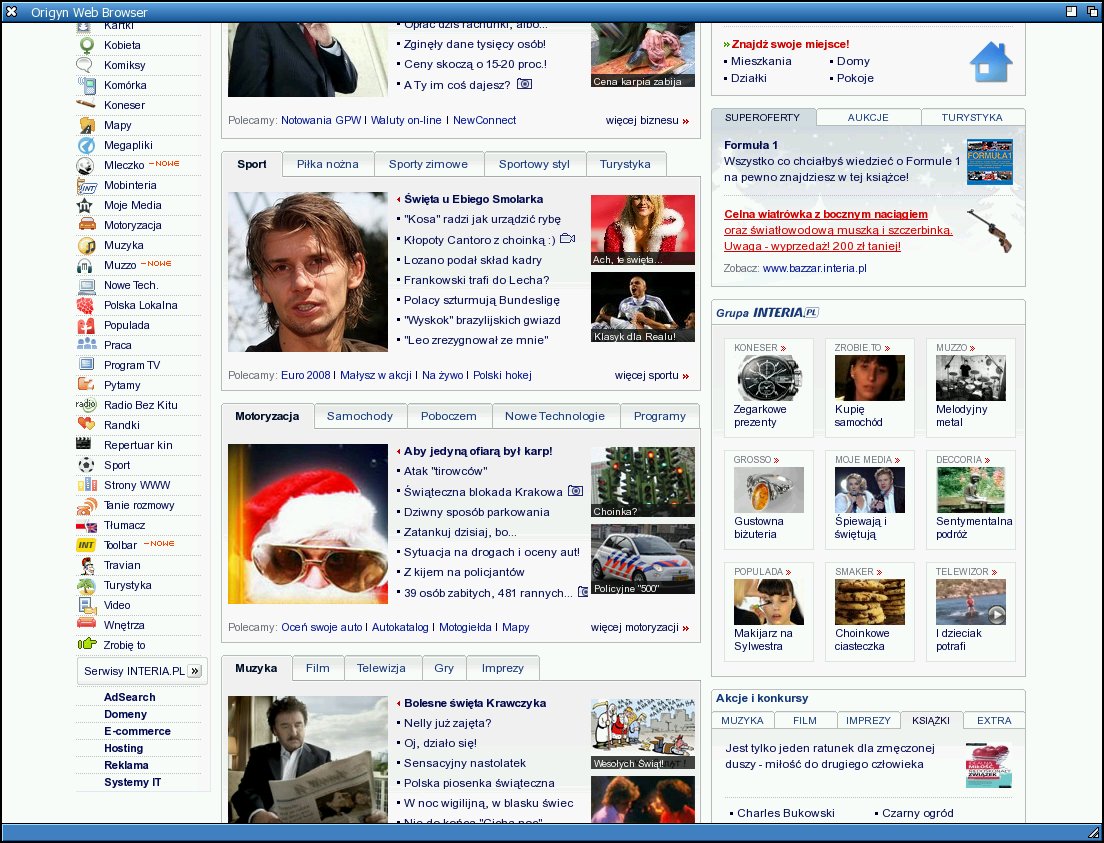Open the Santa with sunglasses photo

[x=308, y=524]
